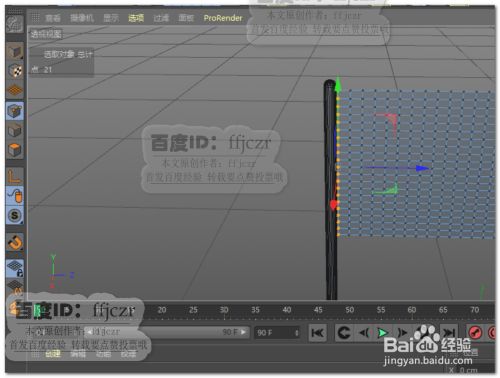Click the green Y-axis arrow of gizmo

[x=338, y=85]
